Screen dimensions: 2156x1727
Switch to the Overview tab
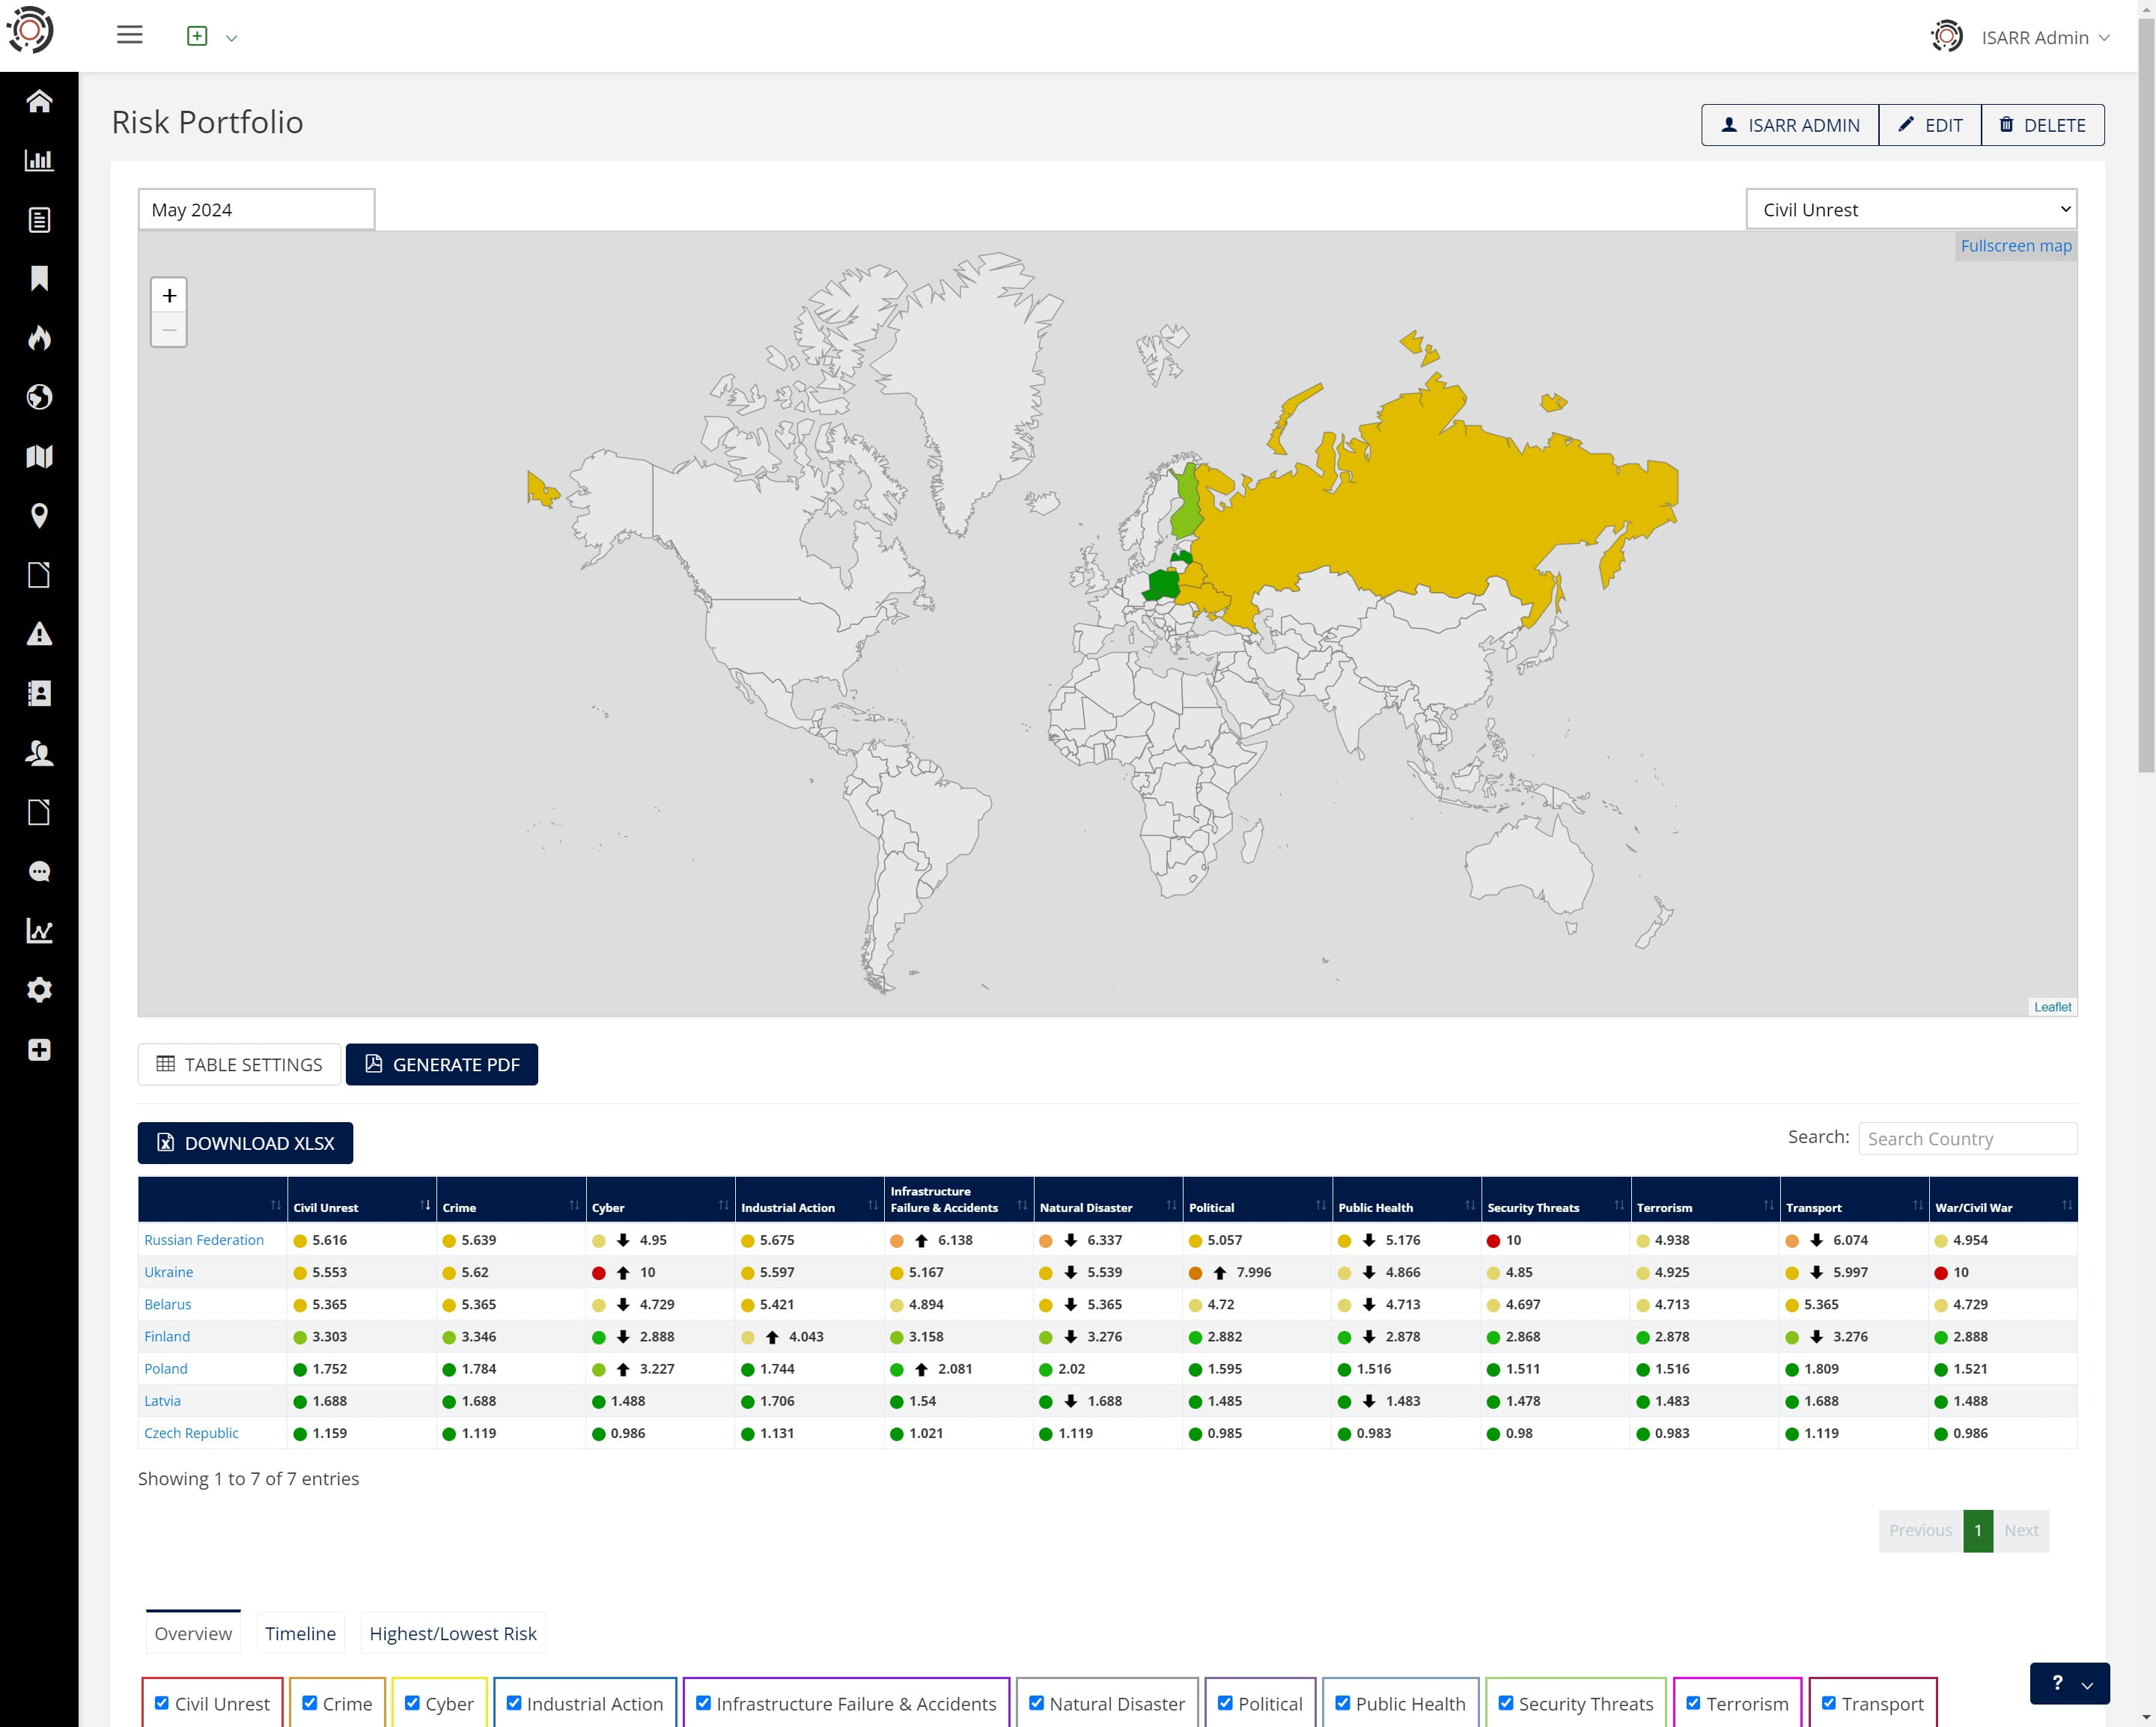pos(193,1633)
